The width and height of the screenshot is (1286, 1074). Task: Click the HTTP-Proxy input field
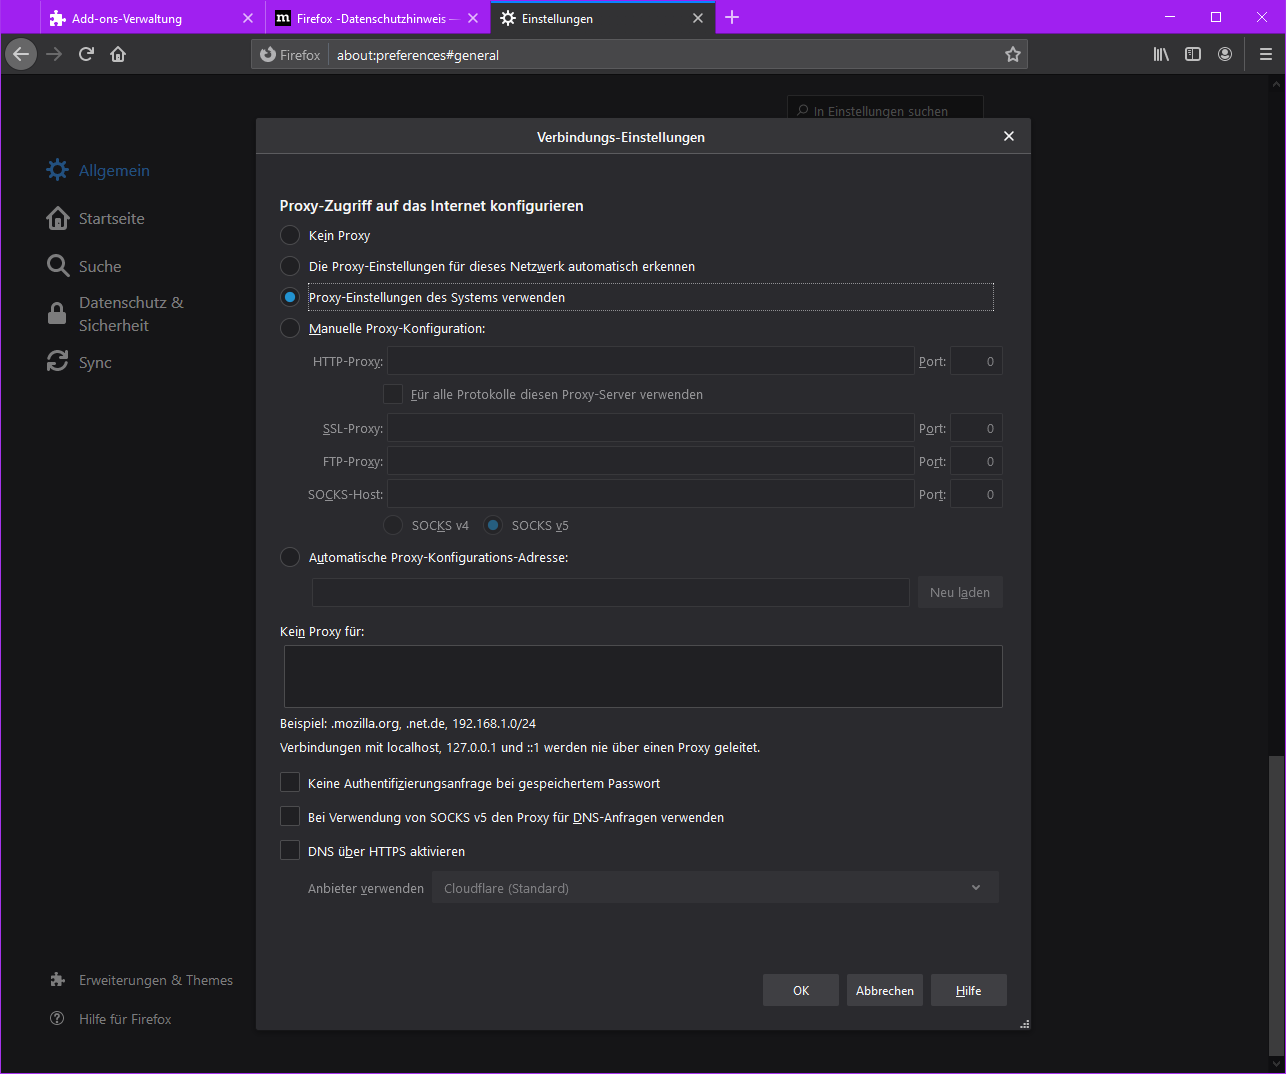[x=651, y=361]
